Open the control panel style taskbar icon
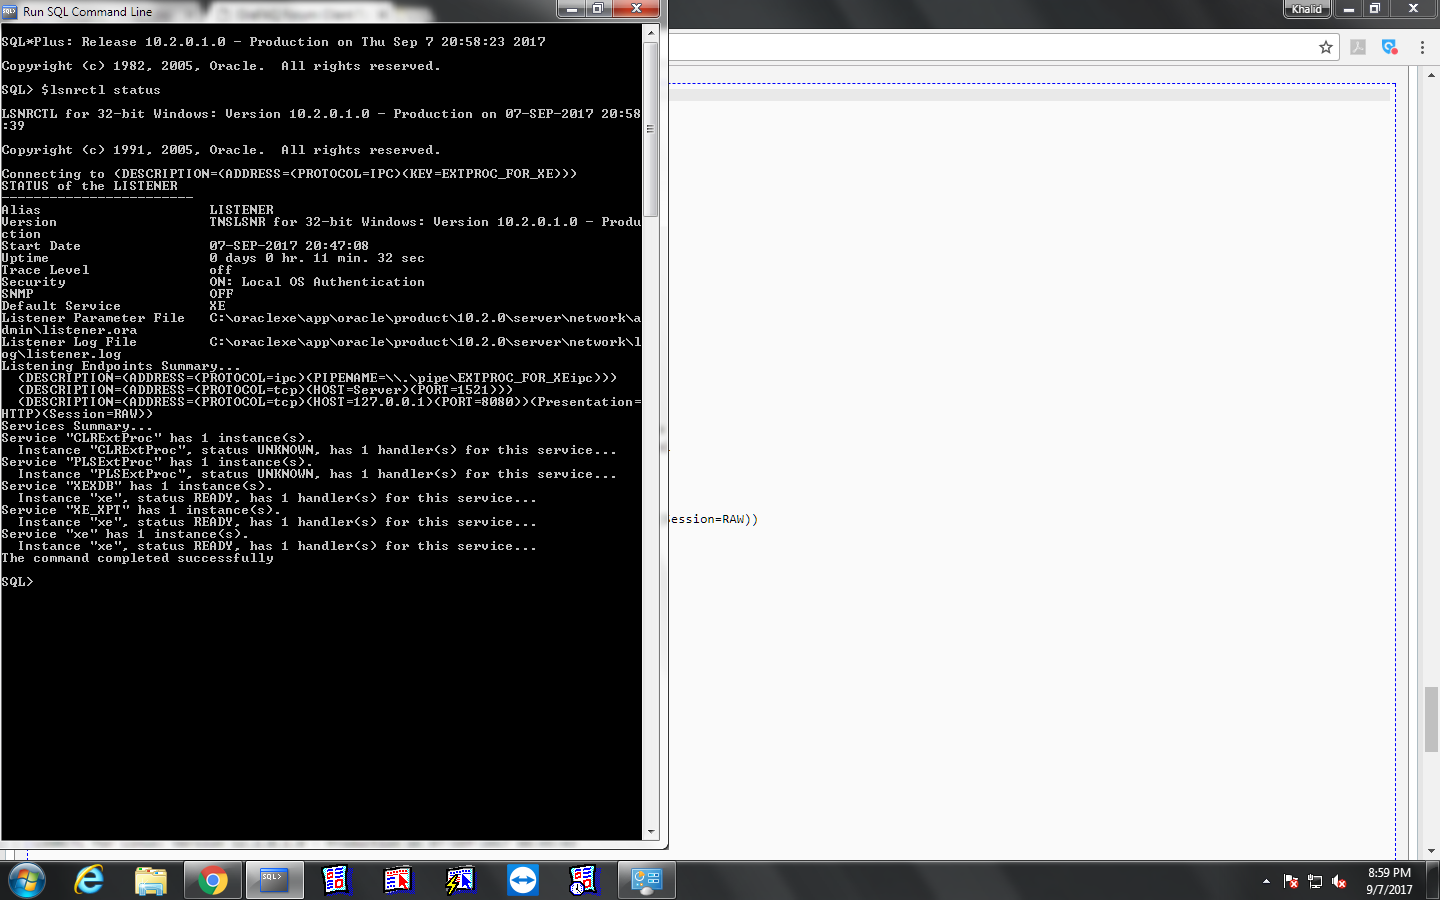 pos(646,881)
